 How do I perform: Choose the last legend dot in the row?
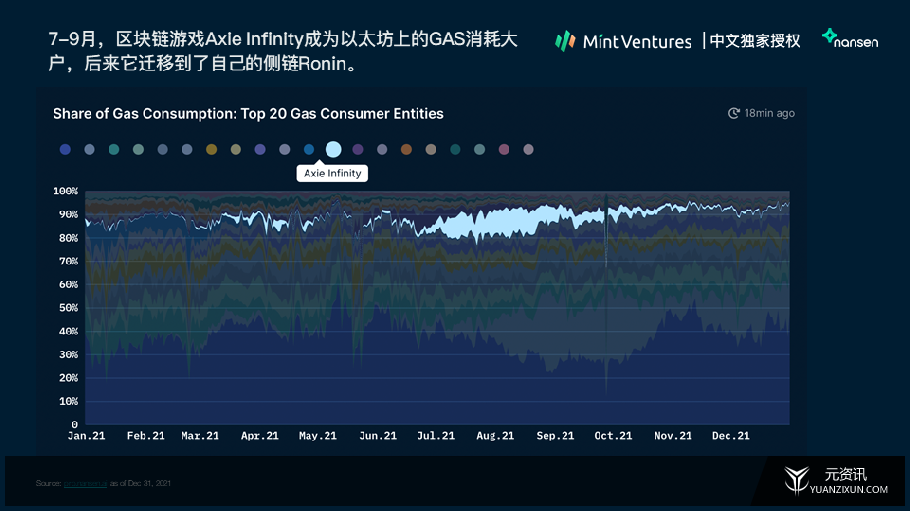528,150
